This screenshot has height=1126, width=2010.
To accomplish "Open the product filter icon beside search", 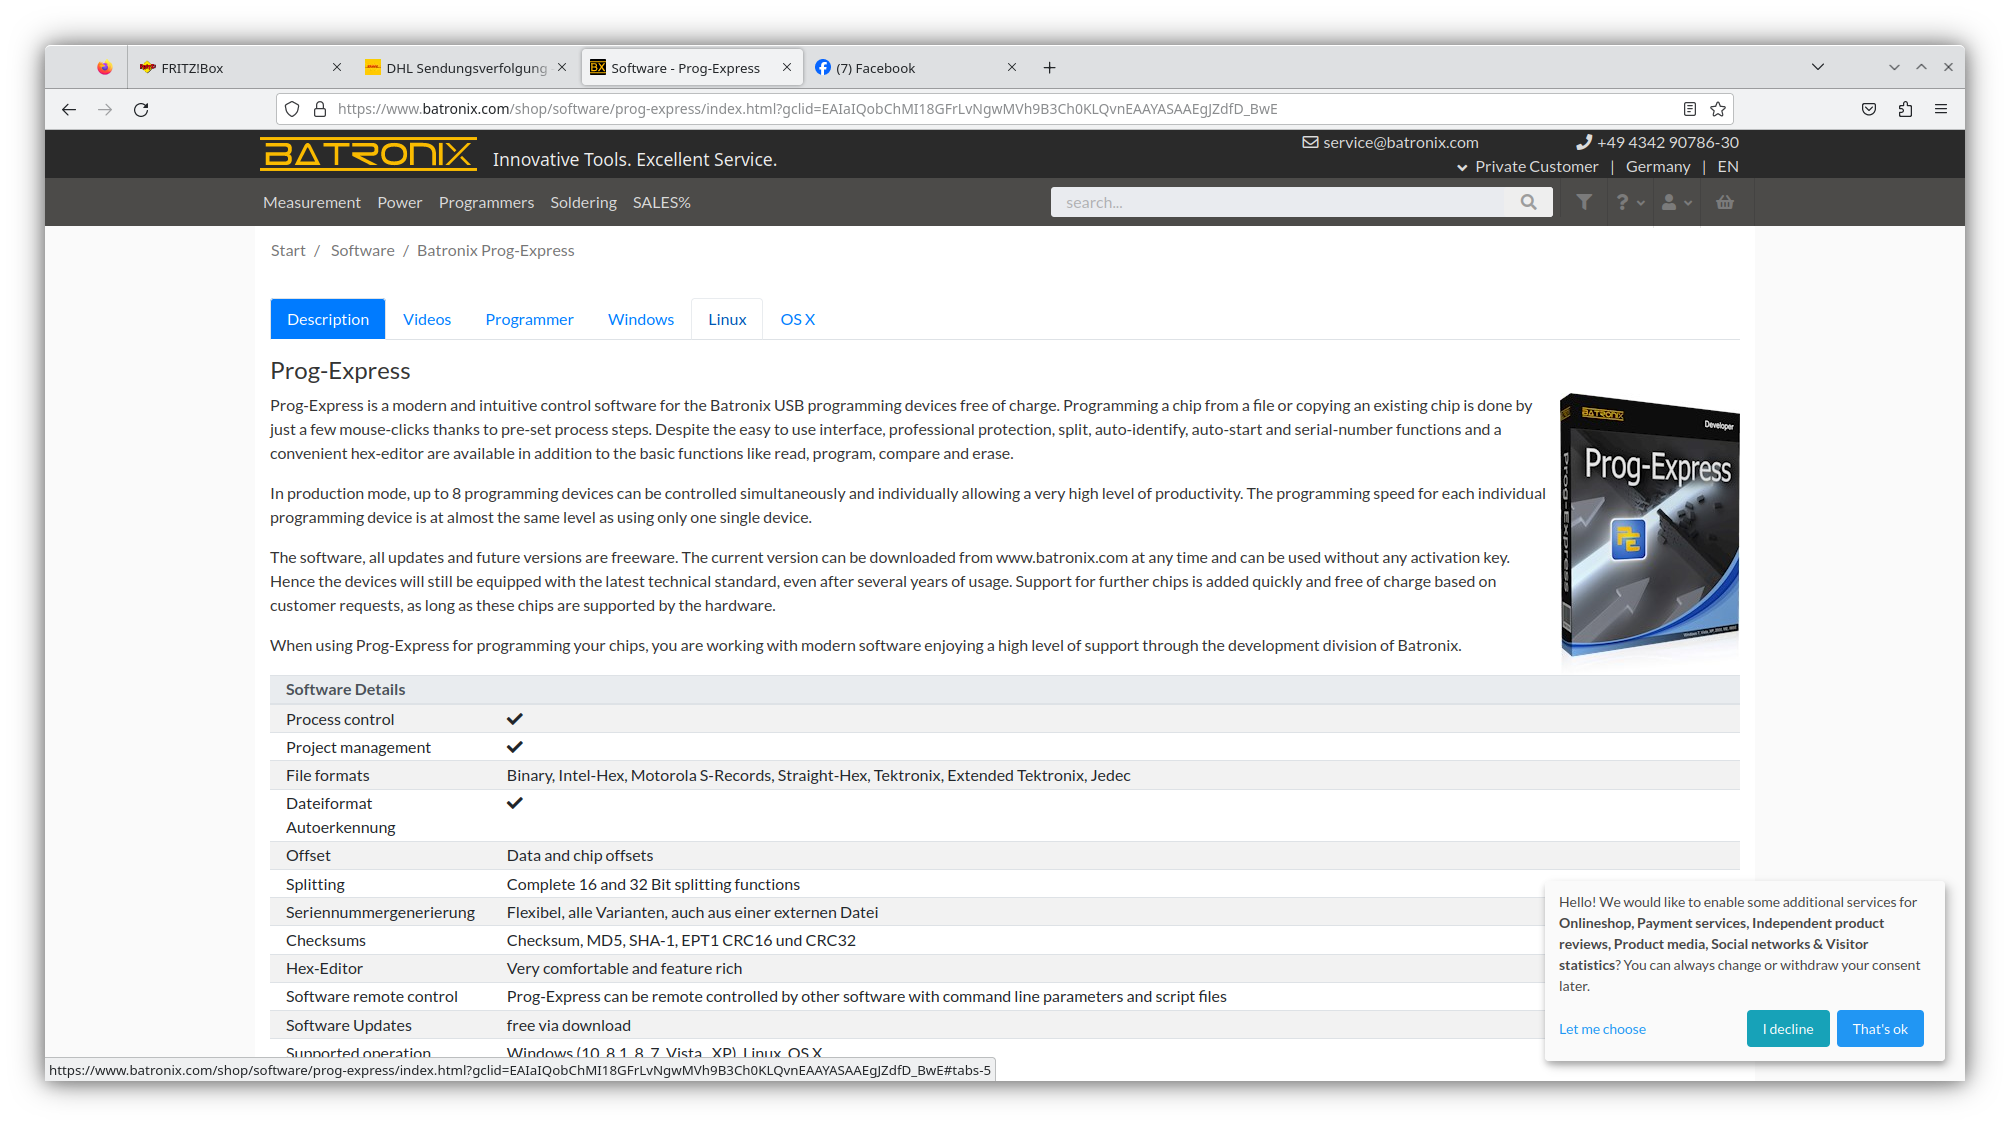I will (x=1583, y=202).
